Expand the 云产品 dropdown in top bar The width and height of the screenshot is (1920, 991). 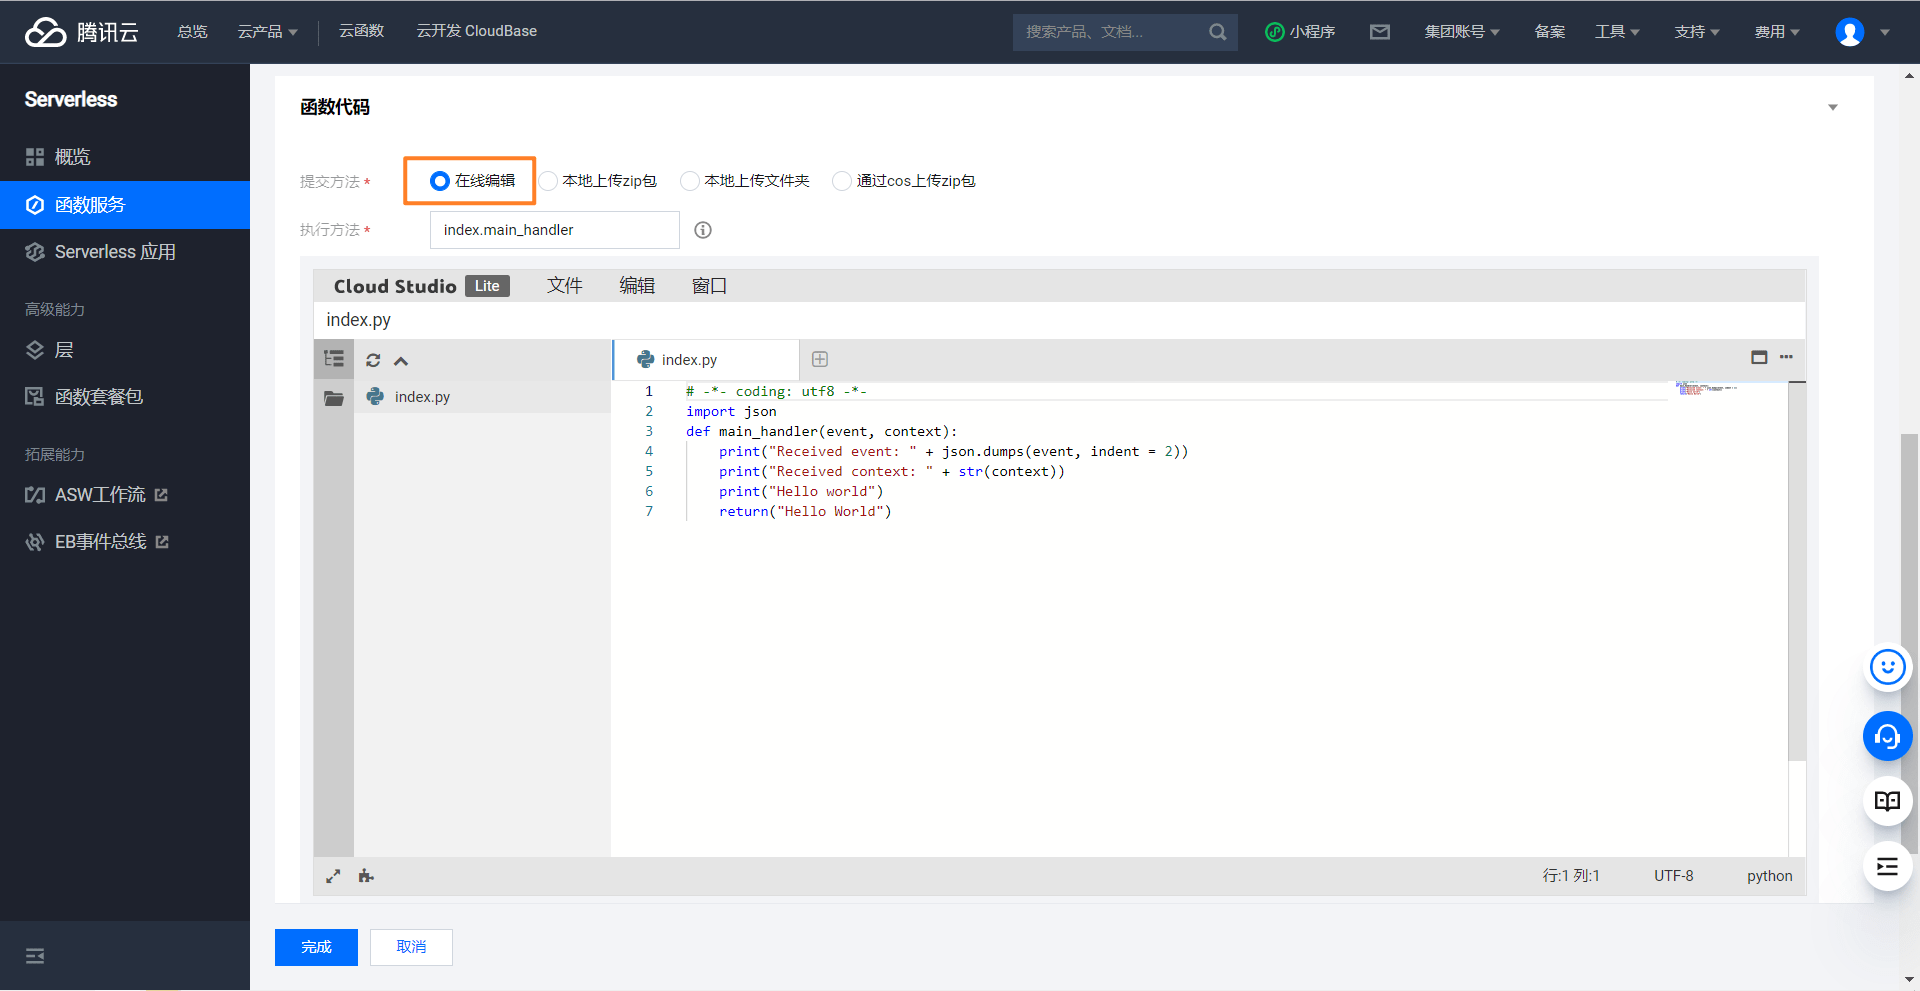[x=267, y=32]
